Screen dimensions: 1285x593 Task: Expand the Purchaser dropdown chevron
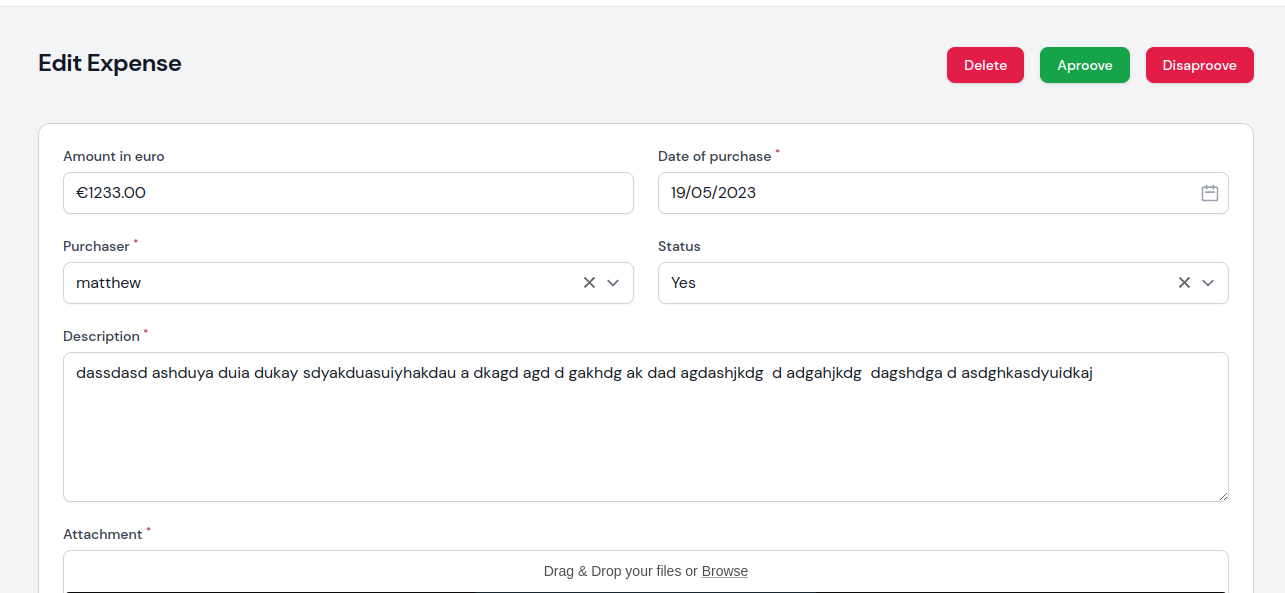click(613, 283)
